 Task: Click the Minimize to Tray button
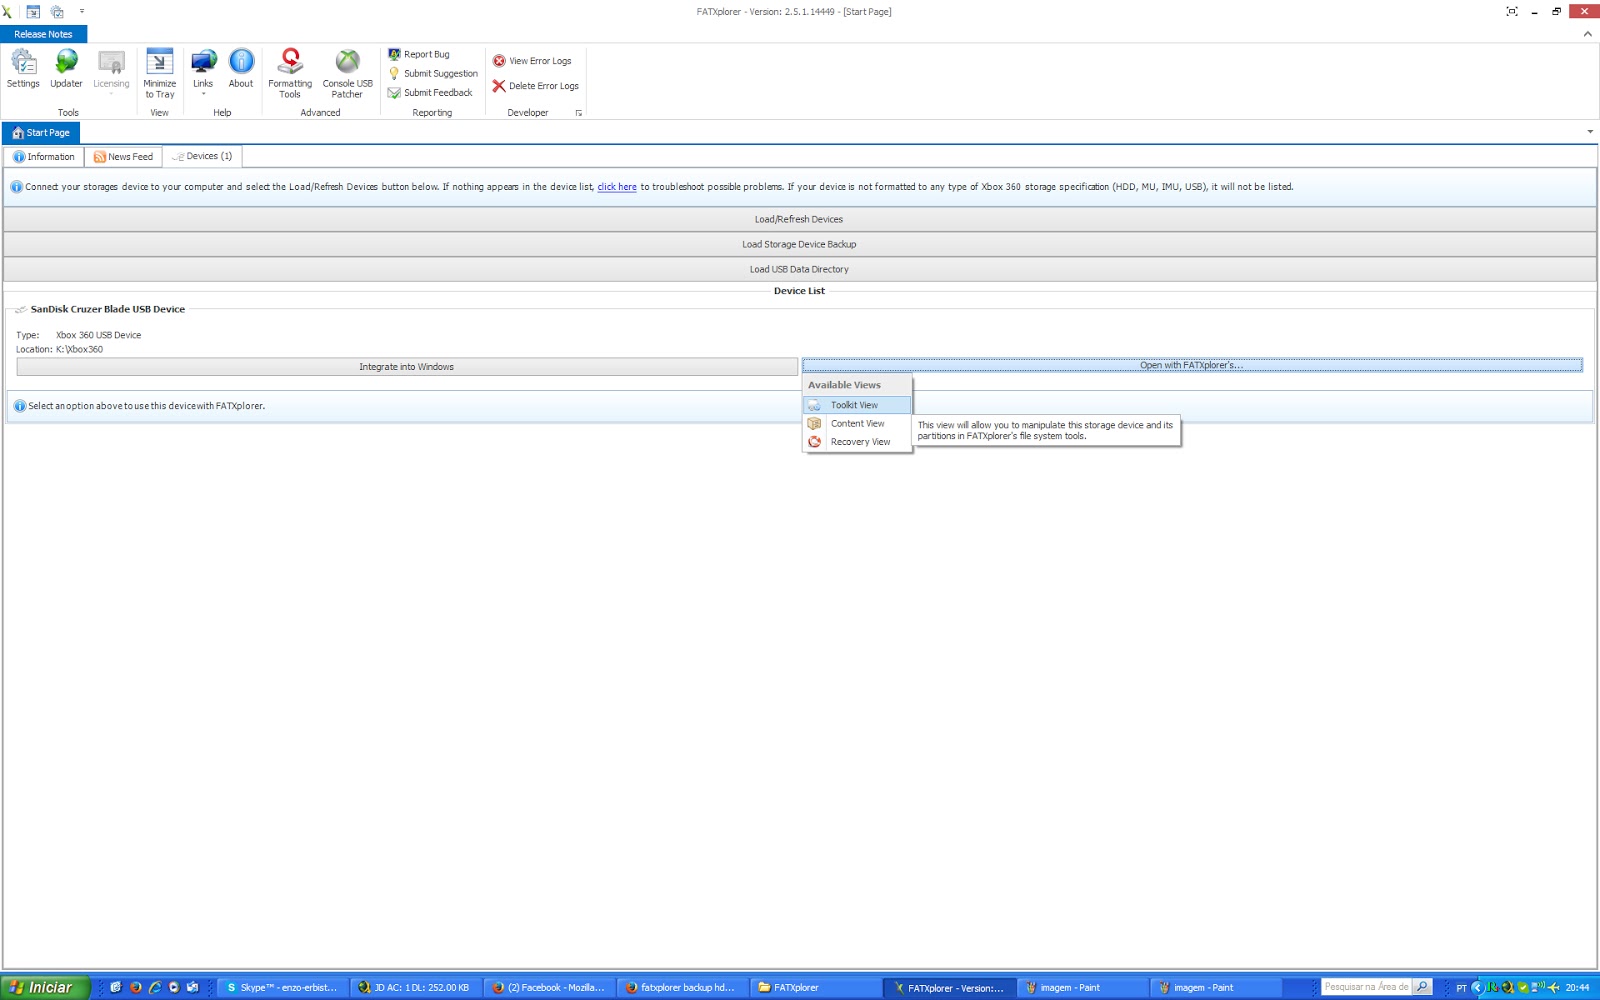tap(159, 73)
